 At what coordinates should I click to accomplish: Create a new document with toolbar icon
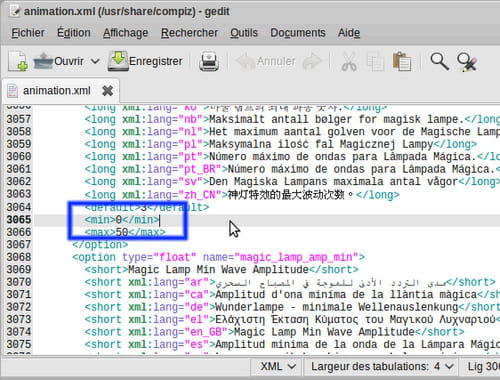(x=18, y=61)
